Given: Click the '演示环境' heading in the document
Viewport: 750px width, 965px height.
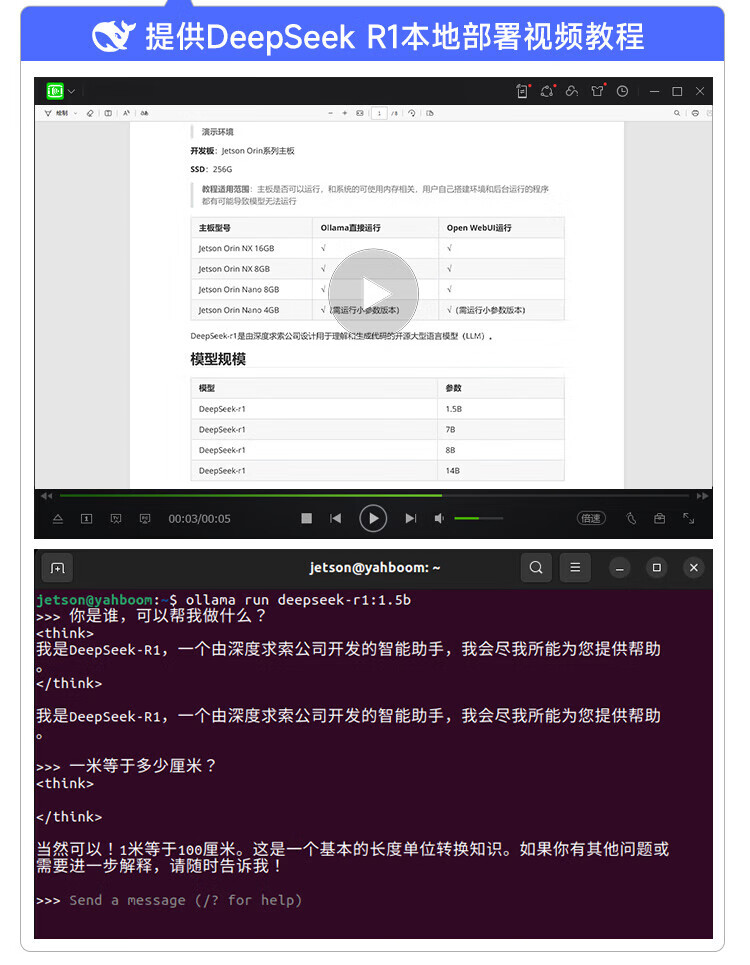Looking at the screenshot, I should 217,132.
